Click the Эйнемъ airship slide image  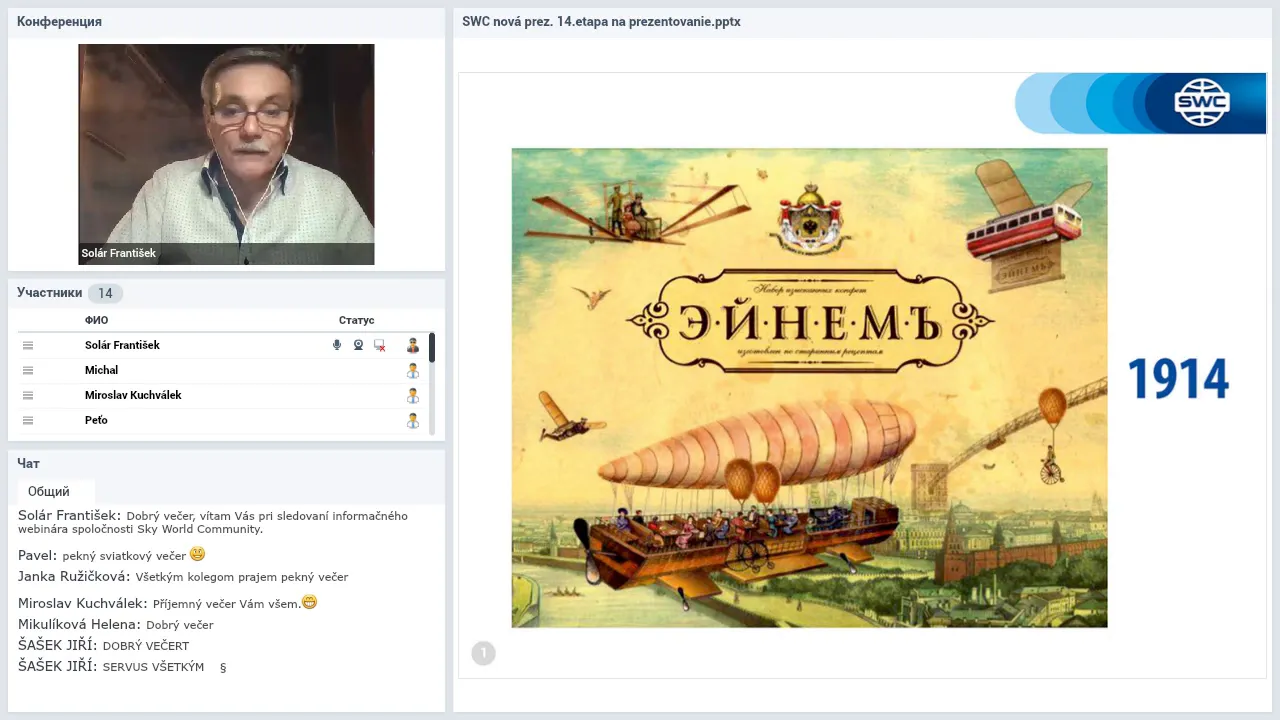point(809,388)
